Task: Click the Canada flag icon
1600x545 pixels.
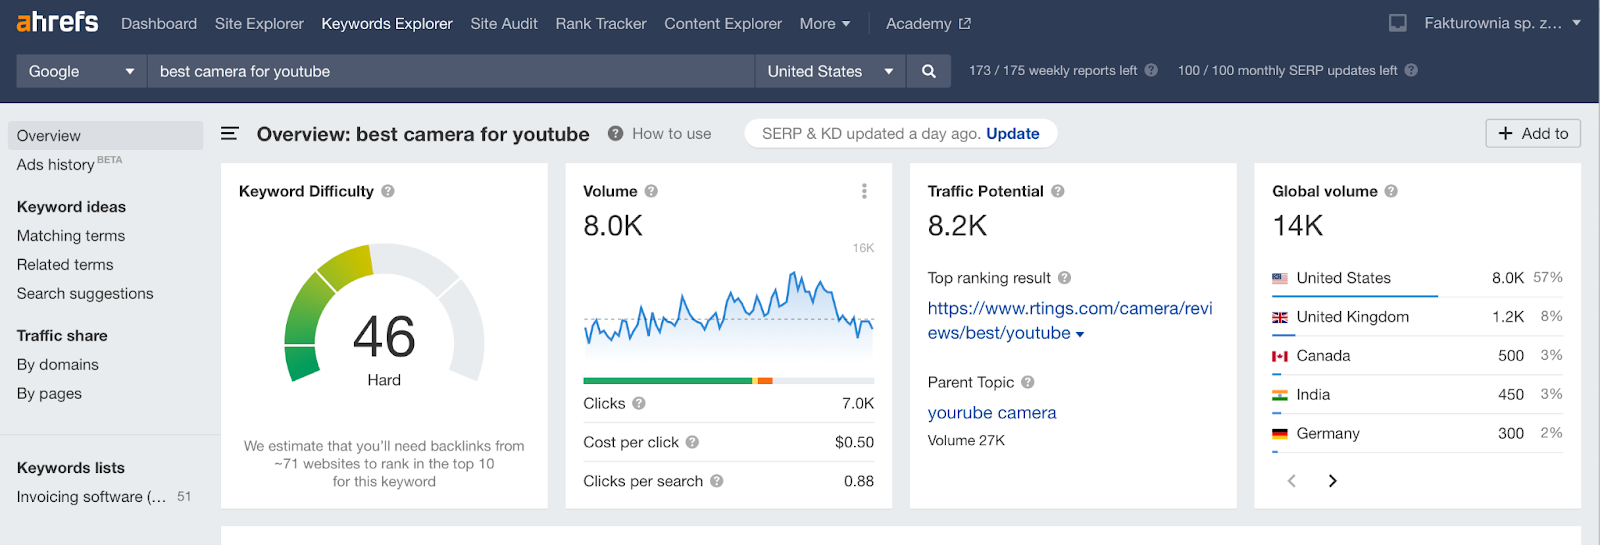Action: 1280,356
